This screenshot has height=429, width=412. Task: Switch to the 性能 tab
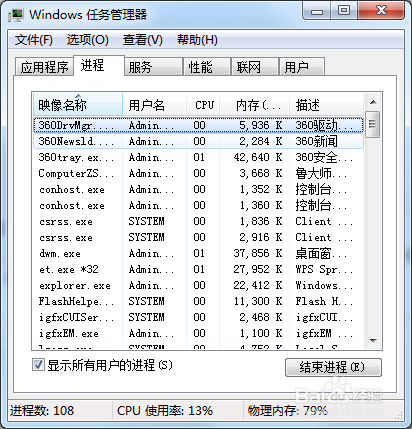point(207,67)
